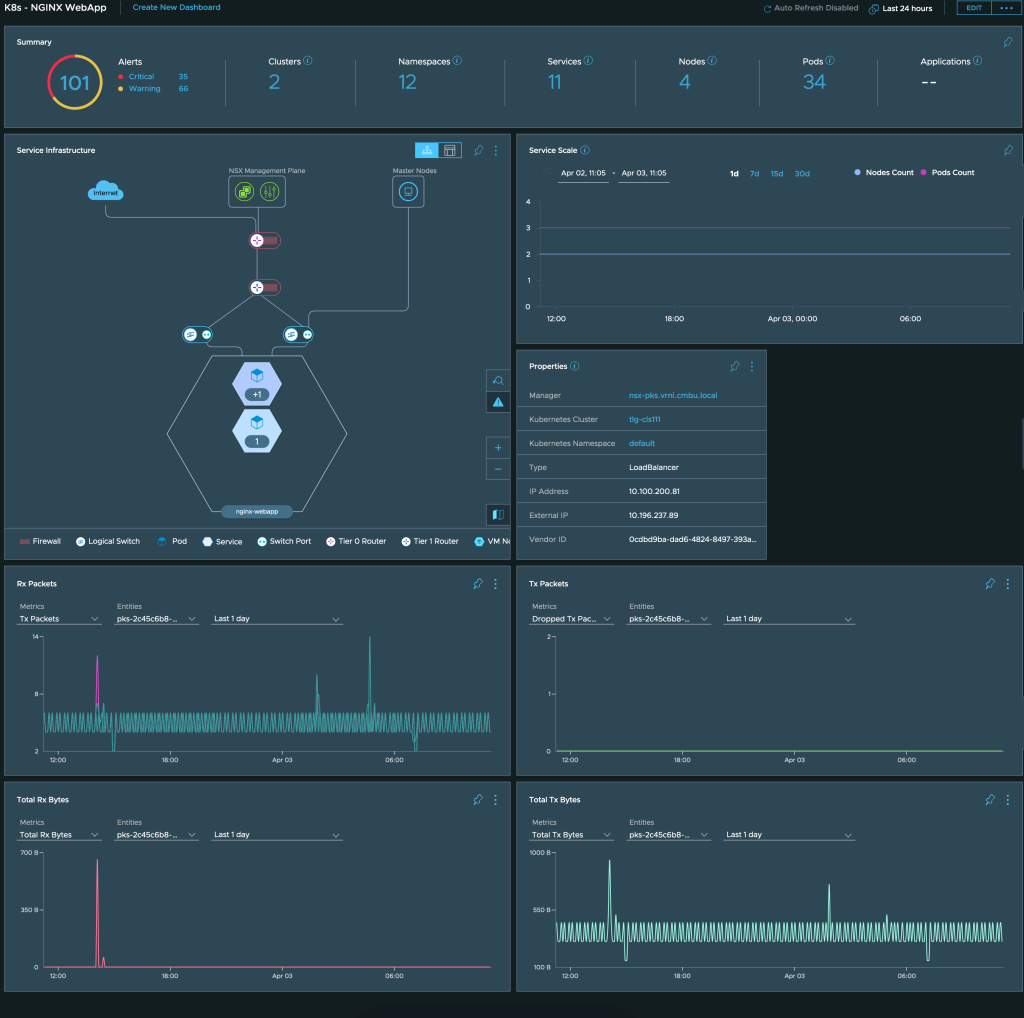Toggle Auto Refresh Disabled setting
The height and width of the screenshot is (1018, 1024).
click(x=810, y=8)
